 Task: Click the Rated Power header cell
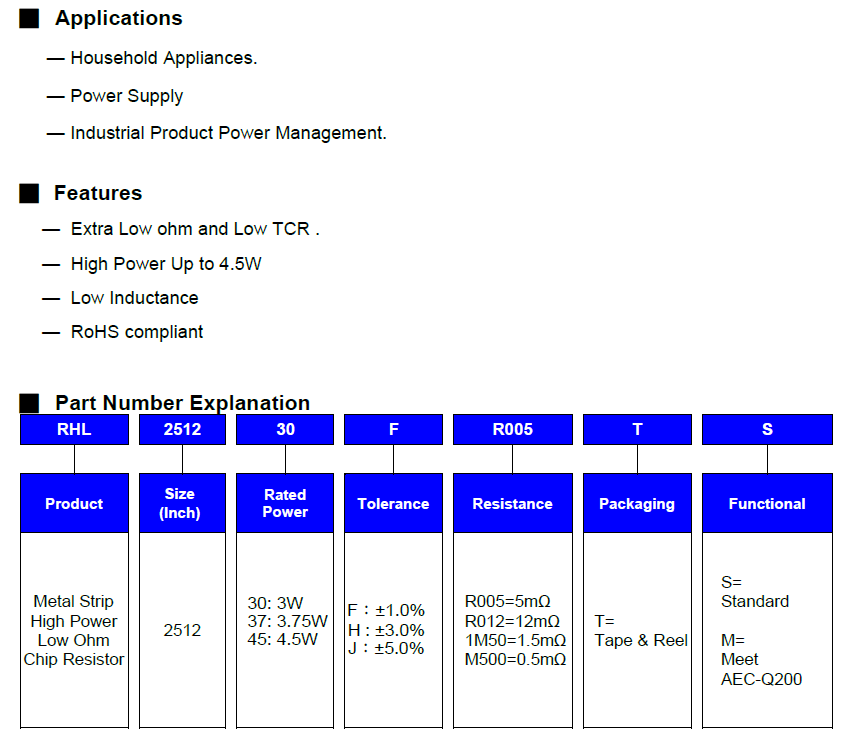point(285,503)
